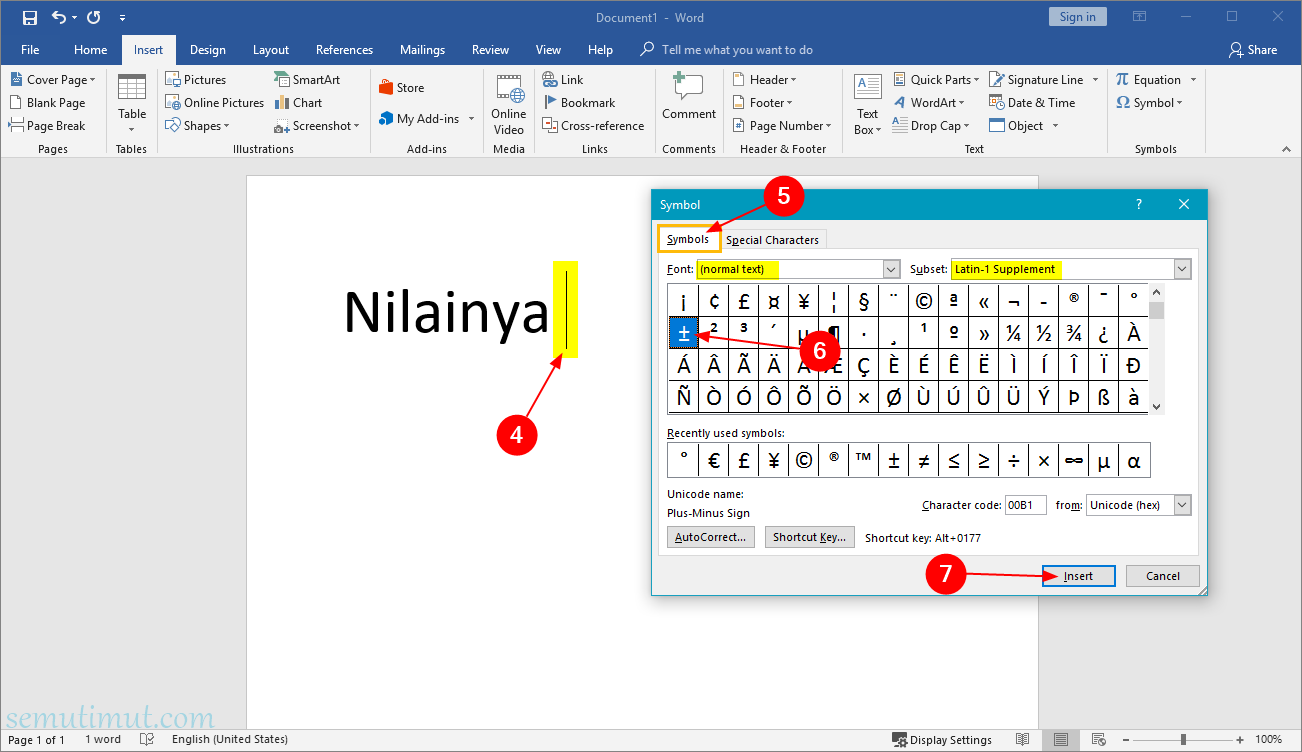This screenshot has height=752, width=1302.
Task: Click the Shortcut Key button
Action: [x=809, y=537]
